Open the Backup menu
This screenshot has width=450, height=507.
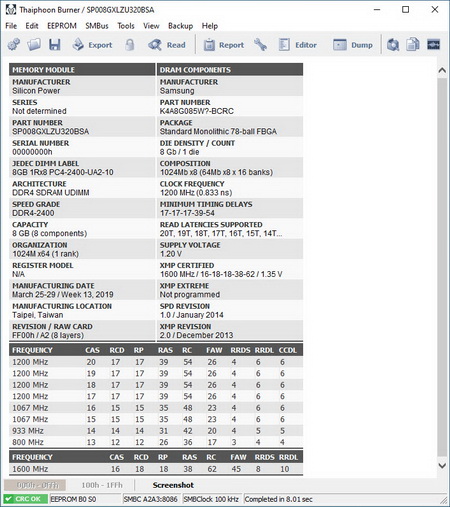(180, 26)
